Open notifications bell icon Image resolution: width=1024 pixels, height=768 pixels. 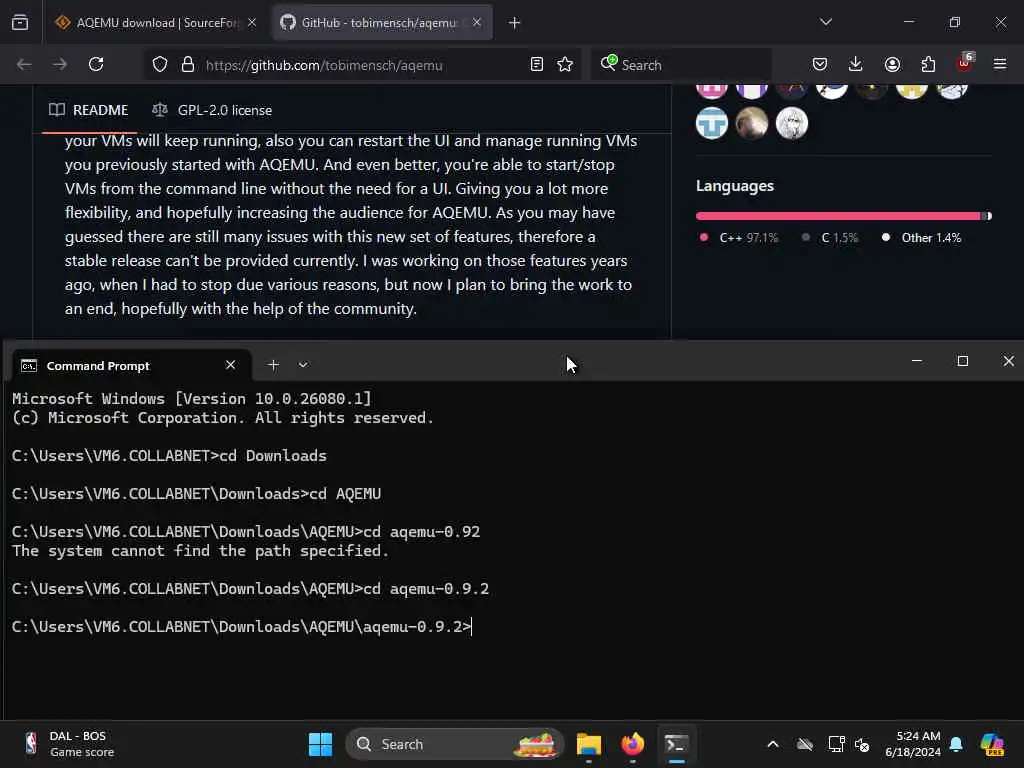click(956, 744)
